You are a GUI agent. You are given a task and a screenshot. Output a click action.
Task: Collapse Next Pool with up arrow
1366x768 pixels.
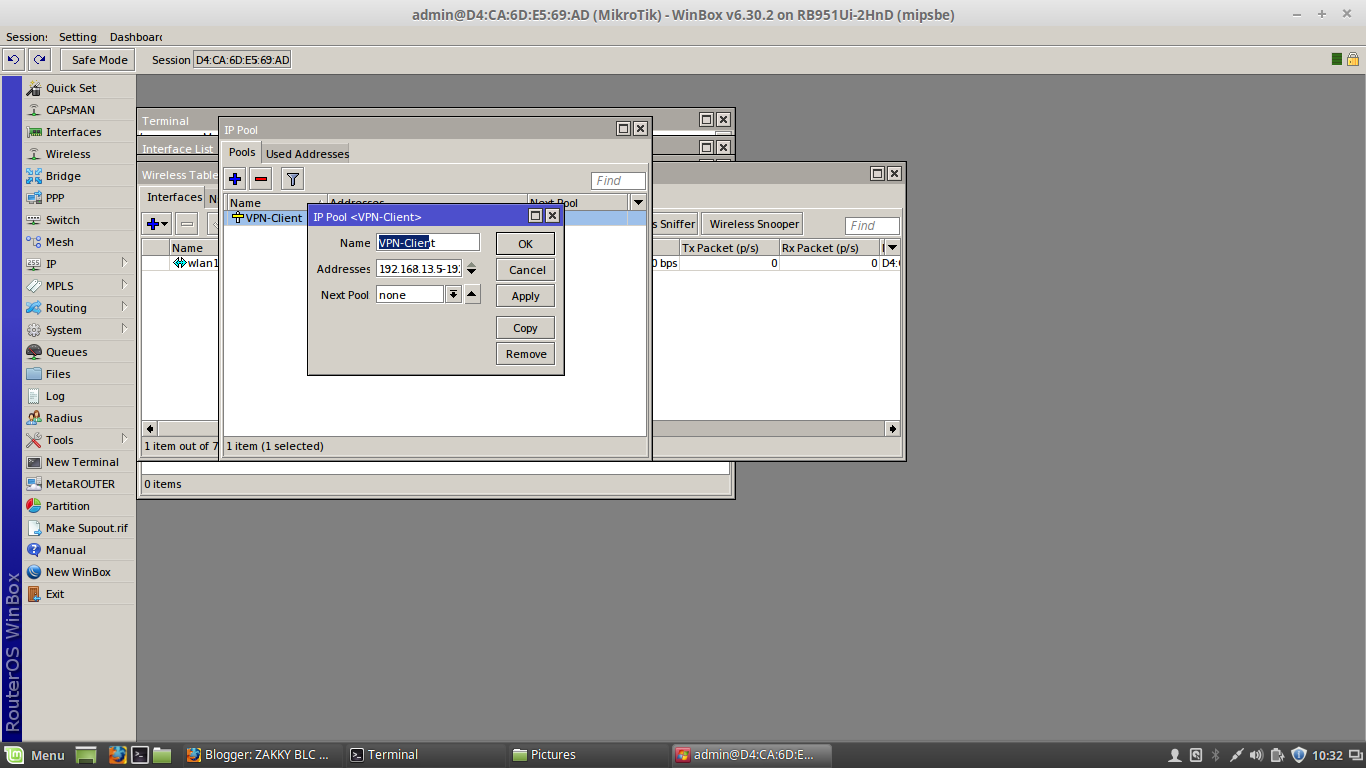[473, 294]
